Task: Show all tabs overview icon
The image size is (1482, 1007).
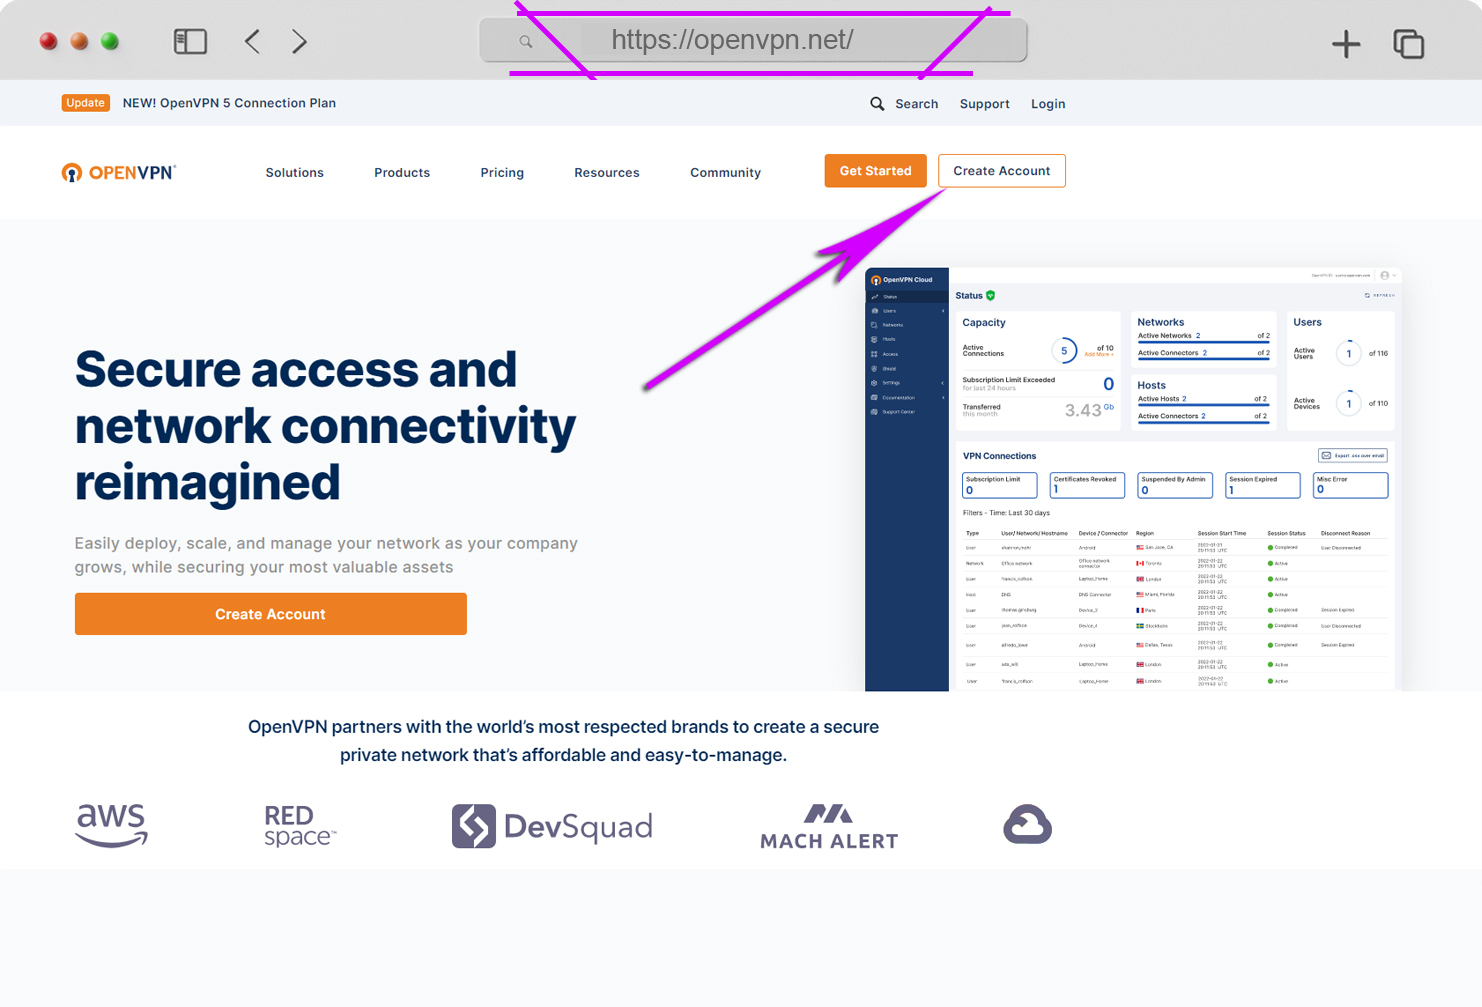Action: point(1408,43)
